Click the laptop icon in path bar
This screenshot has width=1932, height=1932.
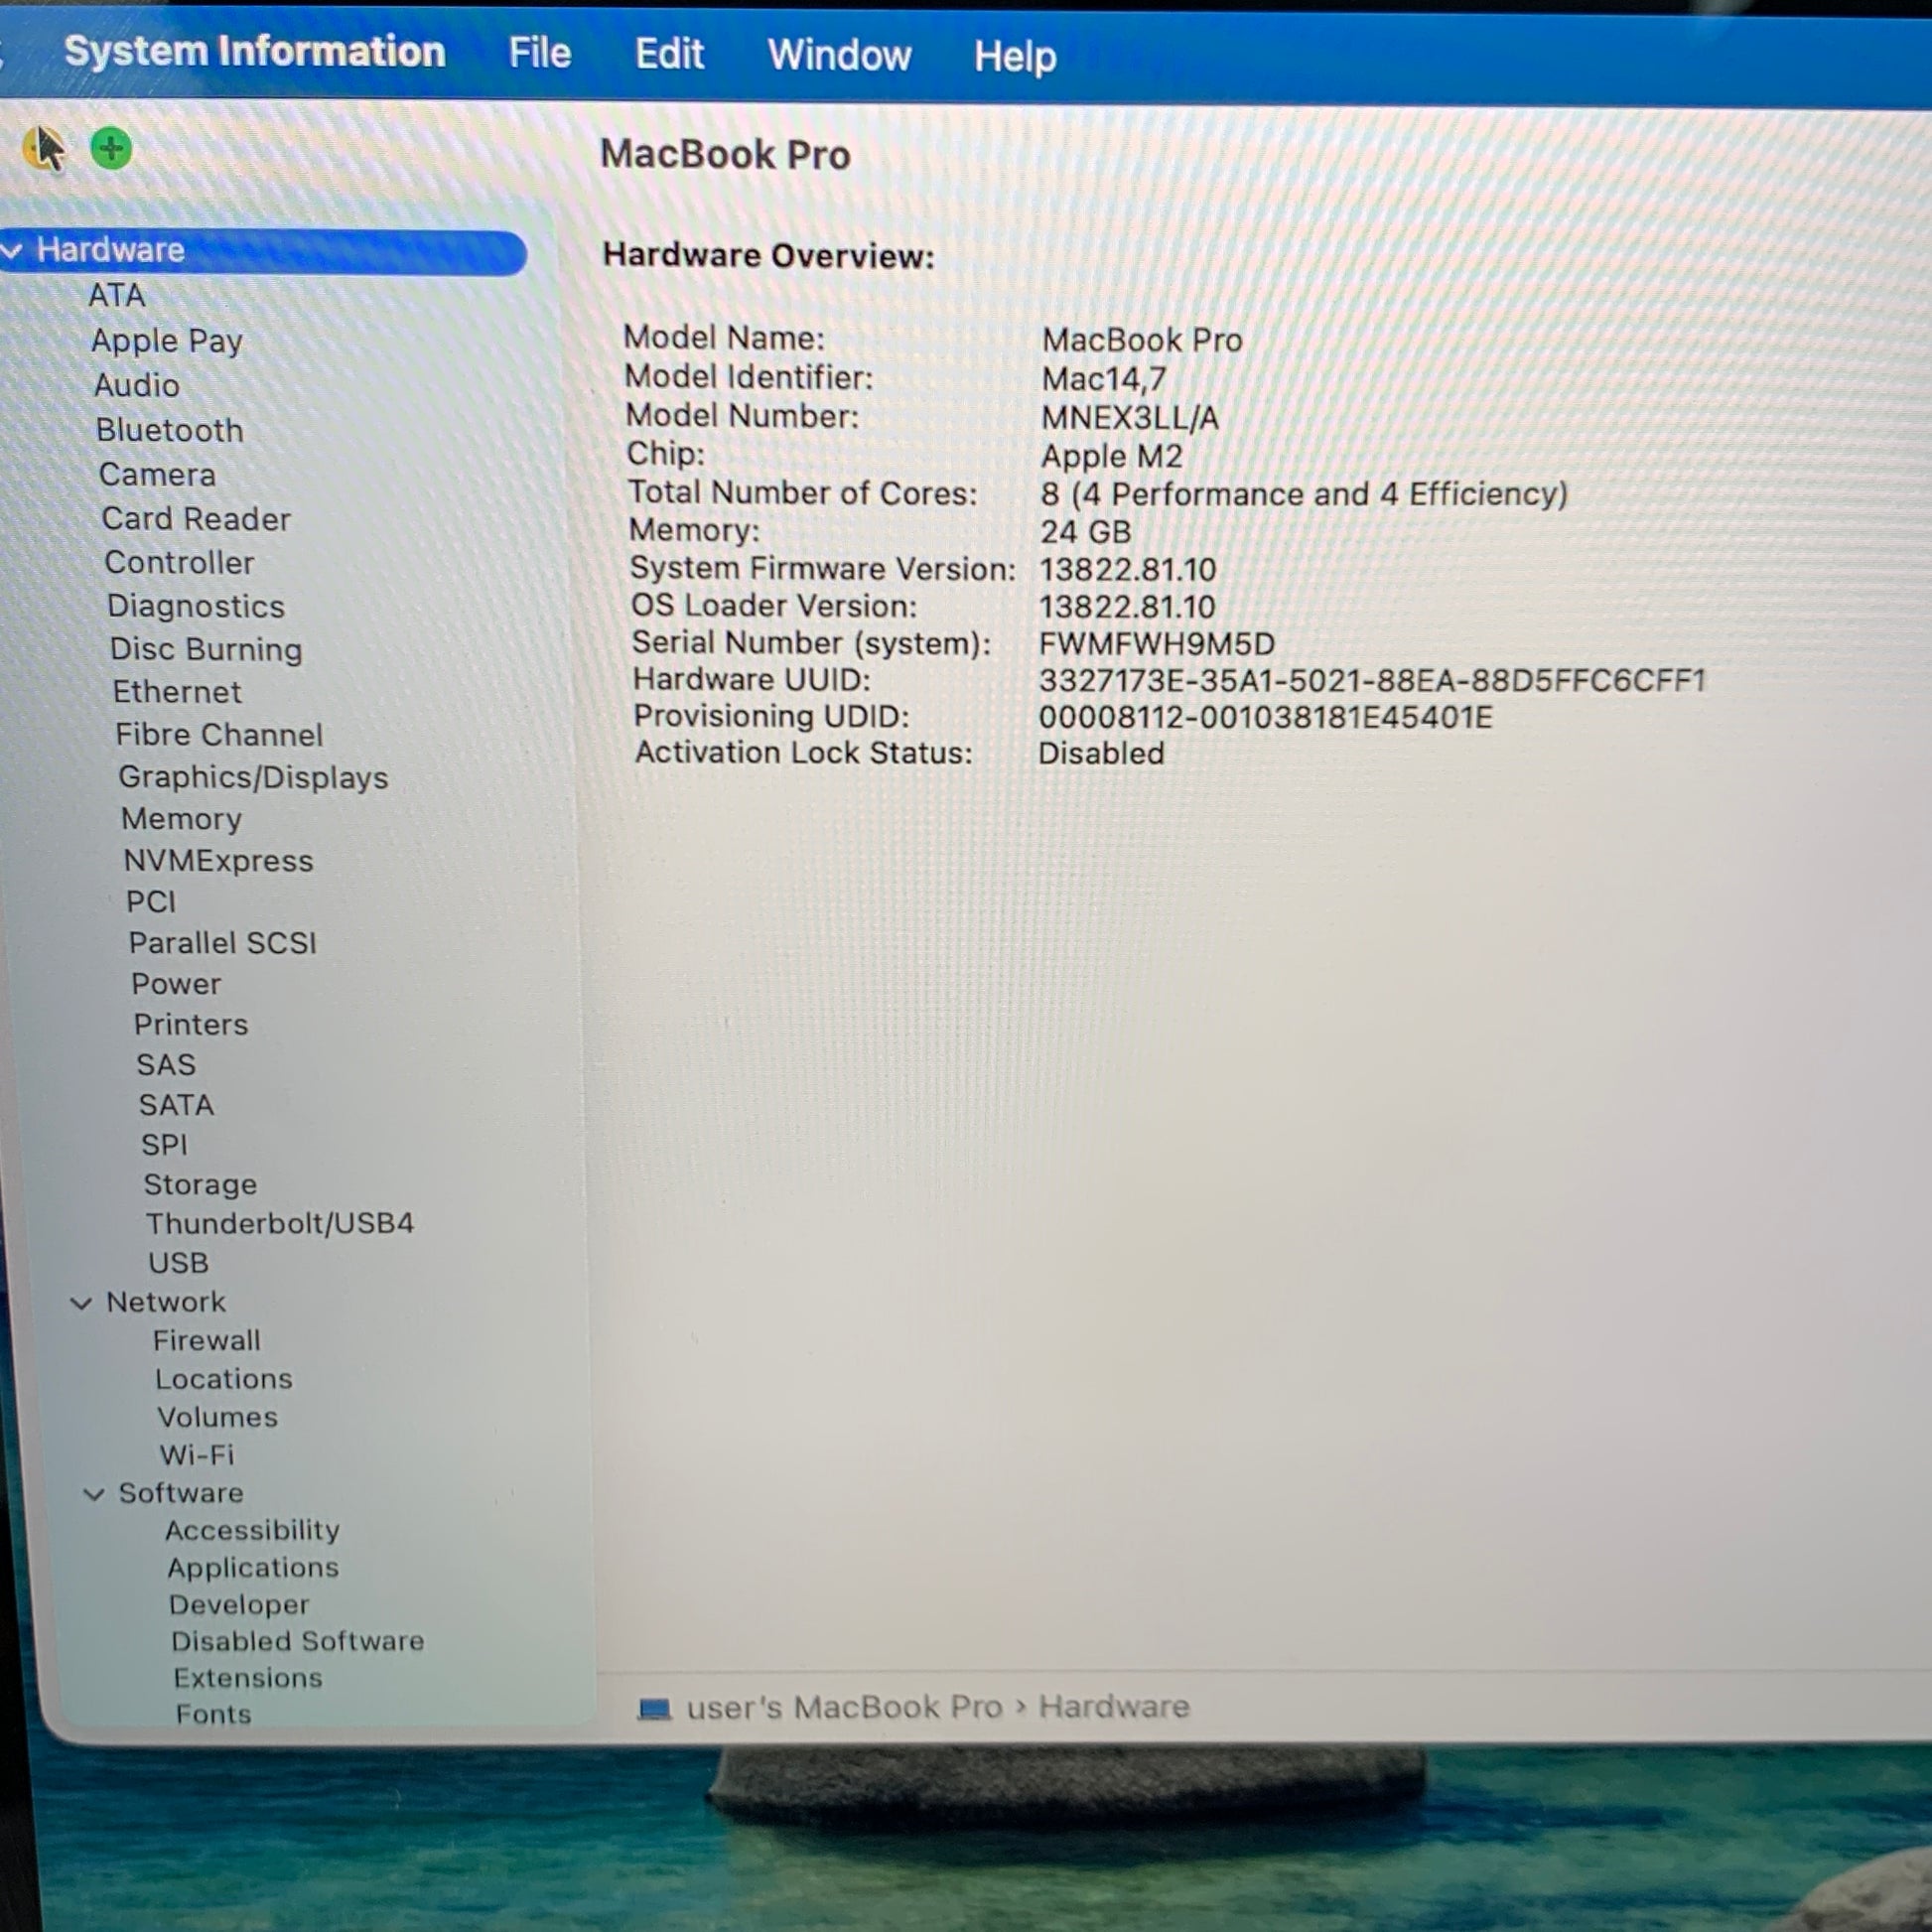(654, 1709)
